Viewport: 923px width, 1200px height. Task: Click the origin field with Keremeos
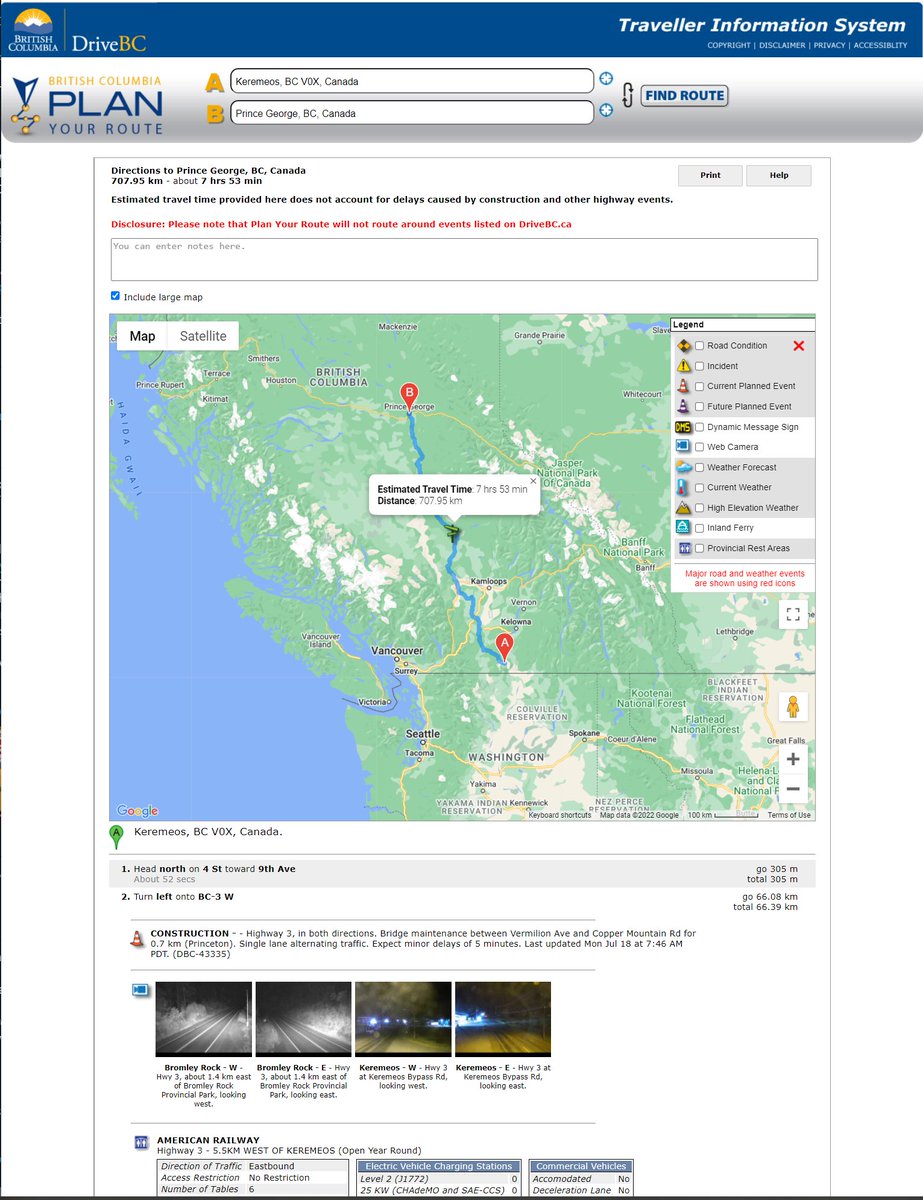pyautogui.click(x=411, y=81)
